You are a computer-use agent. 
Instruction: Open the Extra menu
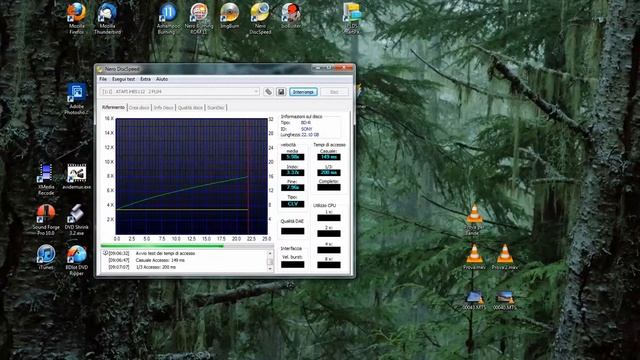[x=145, y=79]
